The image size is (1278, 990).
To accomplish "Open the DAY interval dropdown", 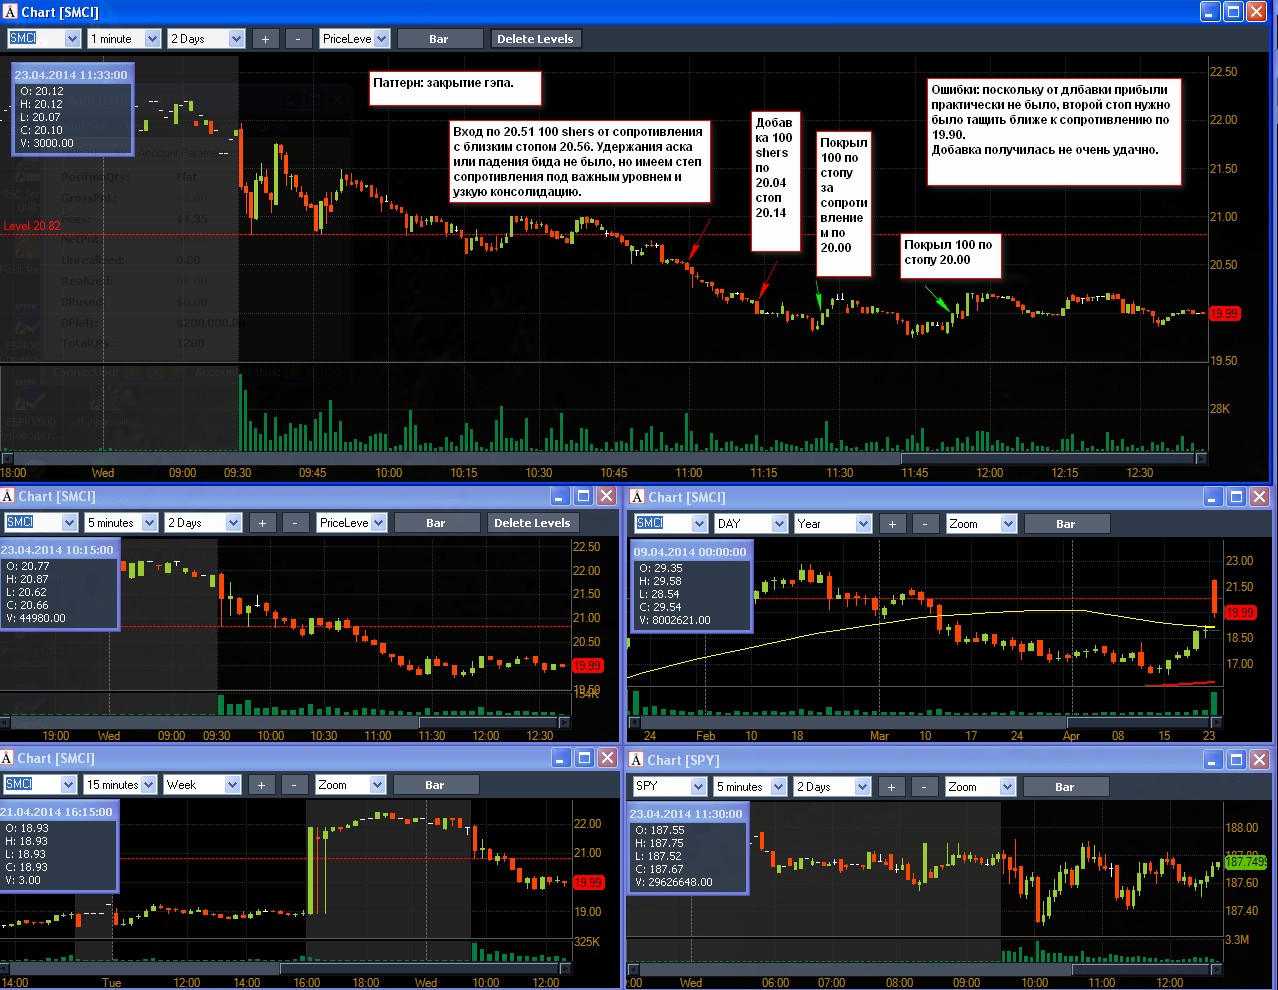I will coord(778,524).
